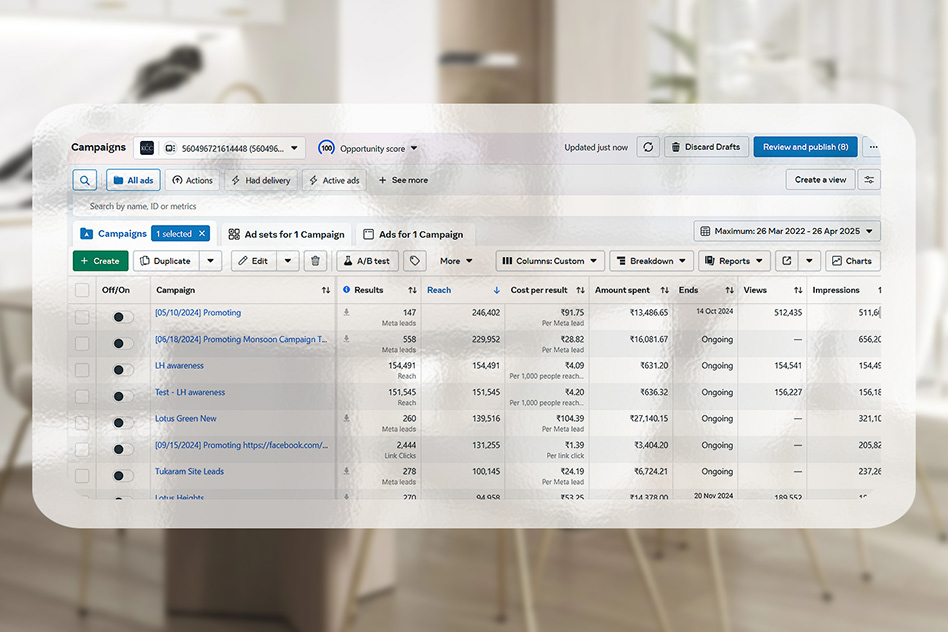Open the filter settings icon next to Create a view
The width and height of the screenshot is (948, 632).
[869, 180]
